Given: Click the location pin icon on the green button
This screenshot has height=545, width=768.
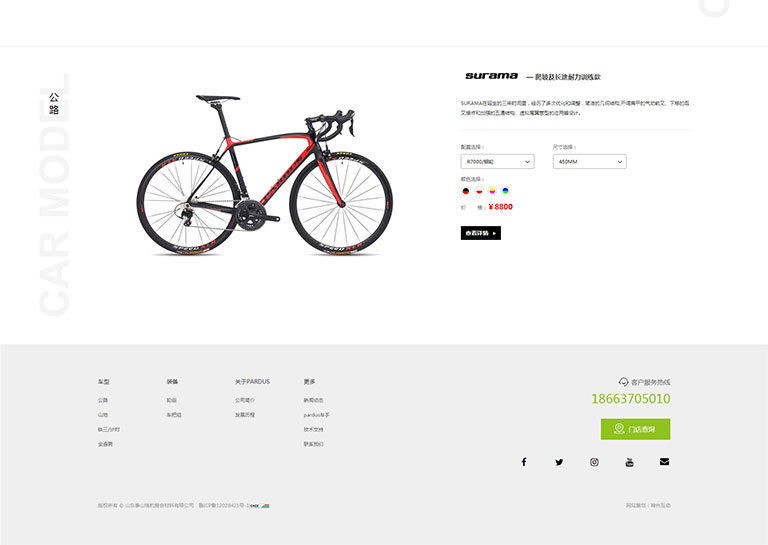Looking at the screenshot, I should [x=619, y=428].
